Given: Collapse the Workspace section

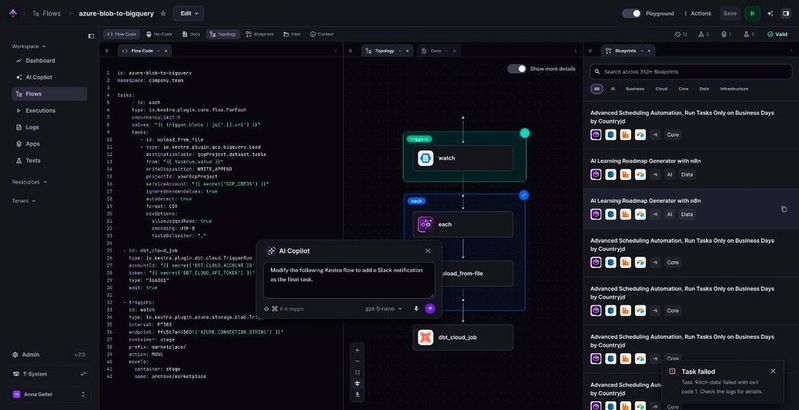Looking at the screenshot, I should click(29, 46).
